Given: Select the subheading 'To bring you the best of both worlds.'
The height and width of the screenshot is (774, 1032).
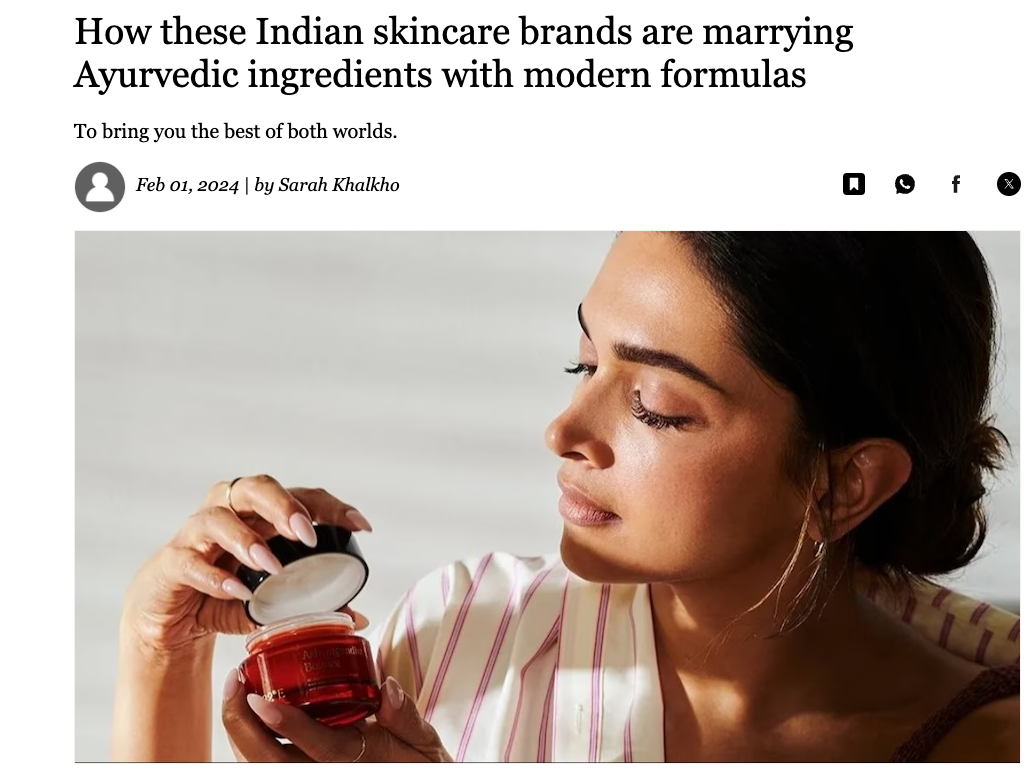Looking at the screenshot, I should pyautogui.click(x=235, y=131).
